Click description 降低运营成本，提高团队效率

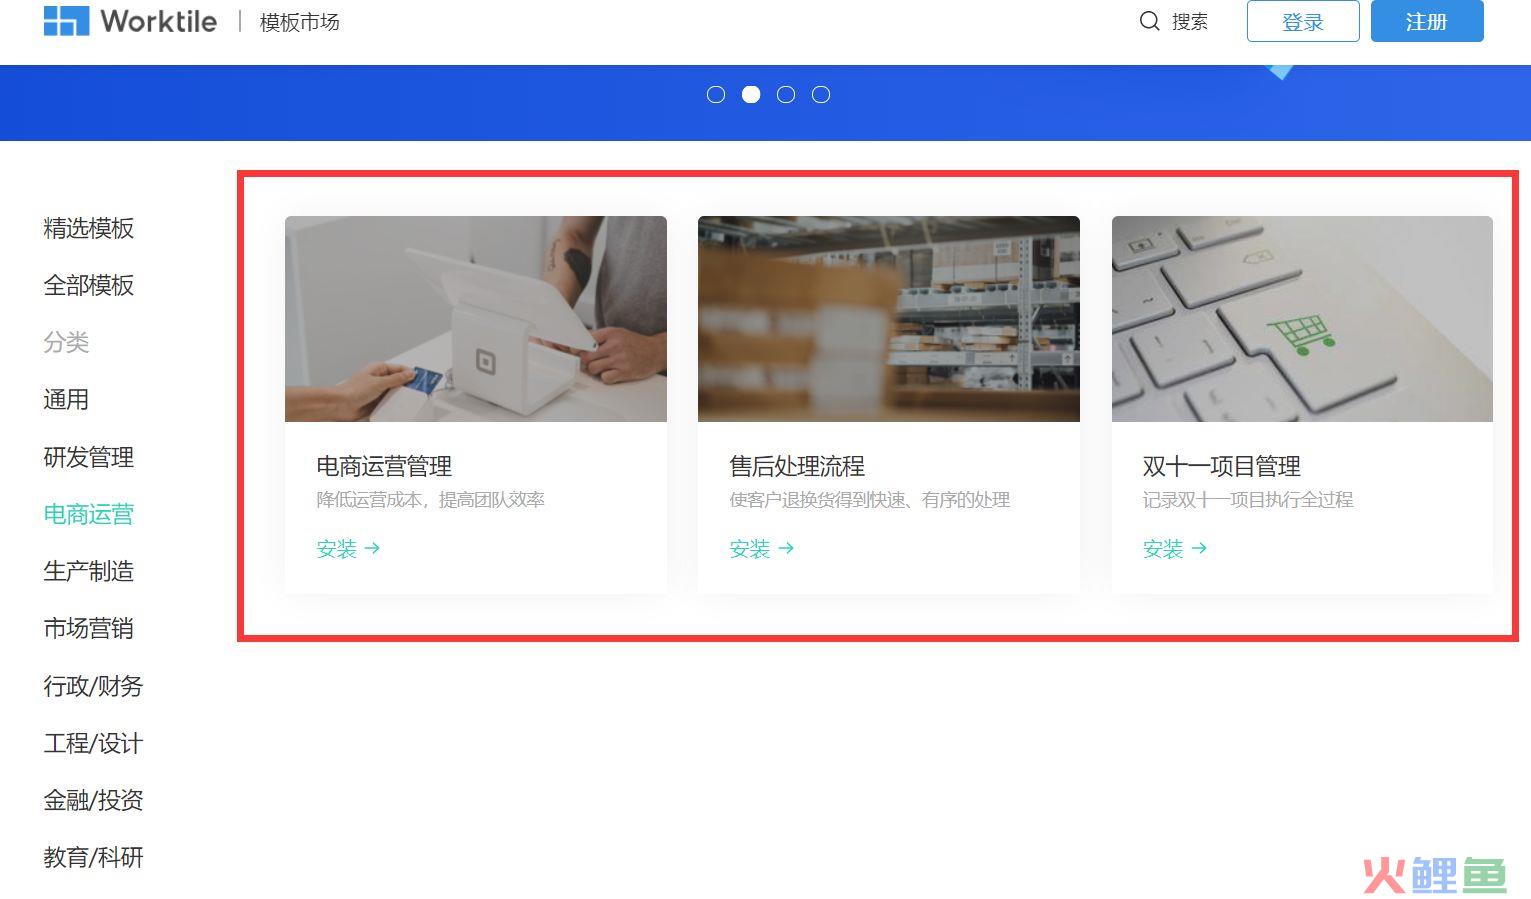430,499
